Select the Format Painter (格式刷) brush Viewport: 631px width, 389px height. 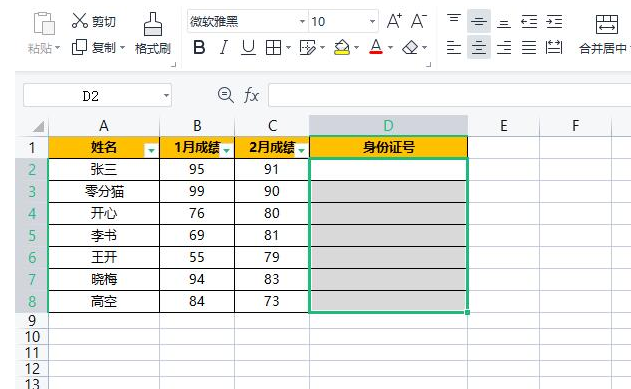153,25
